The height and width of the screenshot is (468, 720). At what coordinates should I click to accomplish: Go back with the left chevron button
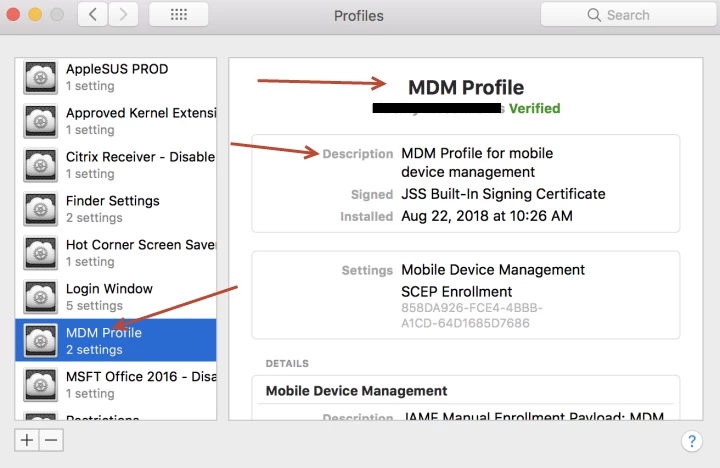pyautogui.click(x=93, y=14)
